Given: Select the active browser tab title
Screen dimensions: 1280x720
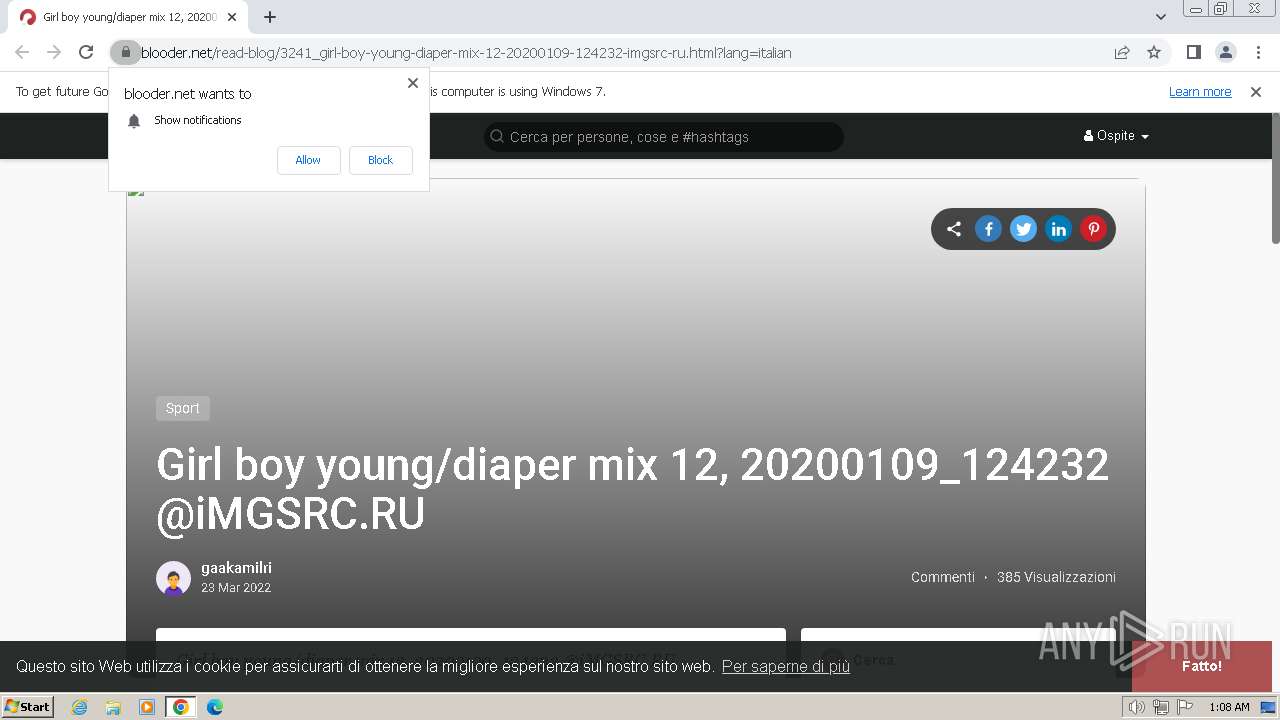Looking at the screenshot, I should coord(130,17).
